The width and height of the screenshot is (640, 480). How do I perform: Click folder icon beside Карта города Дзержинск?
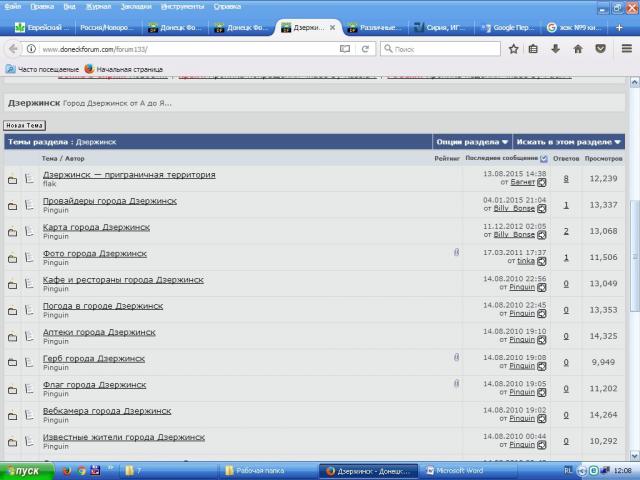coord(13,232)
